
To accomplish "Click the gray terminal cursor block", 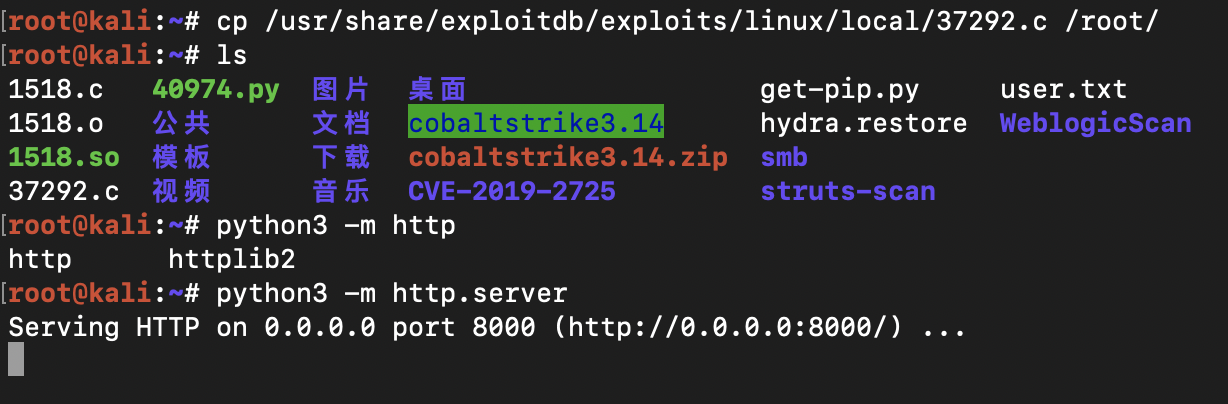I will tap(15, 359).
